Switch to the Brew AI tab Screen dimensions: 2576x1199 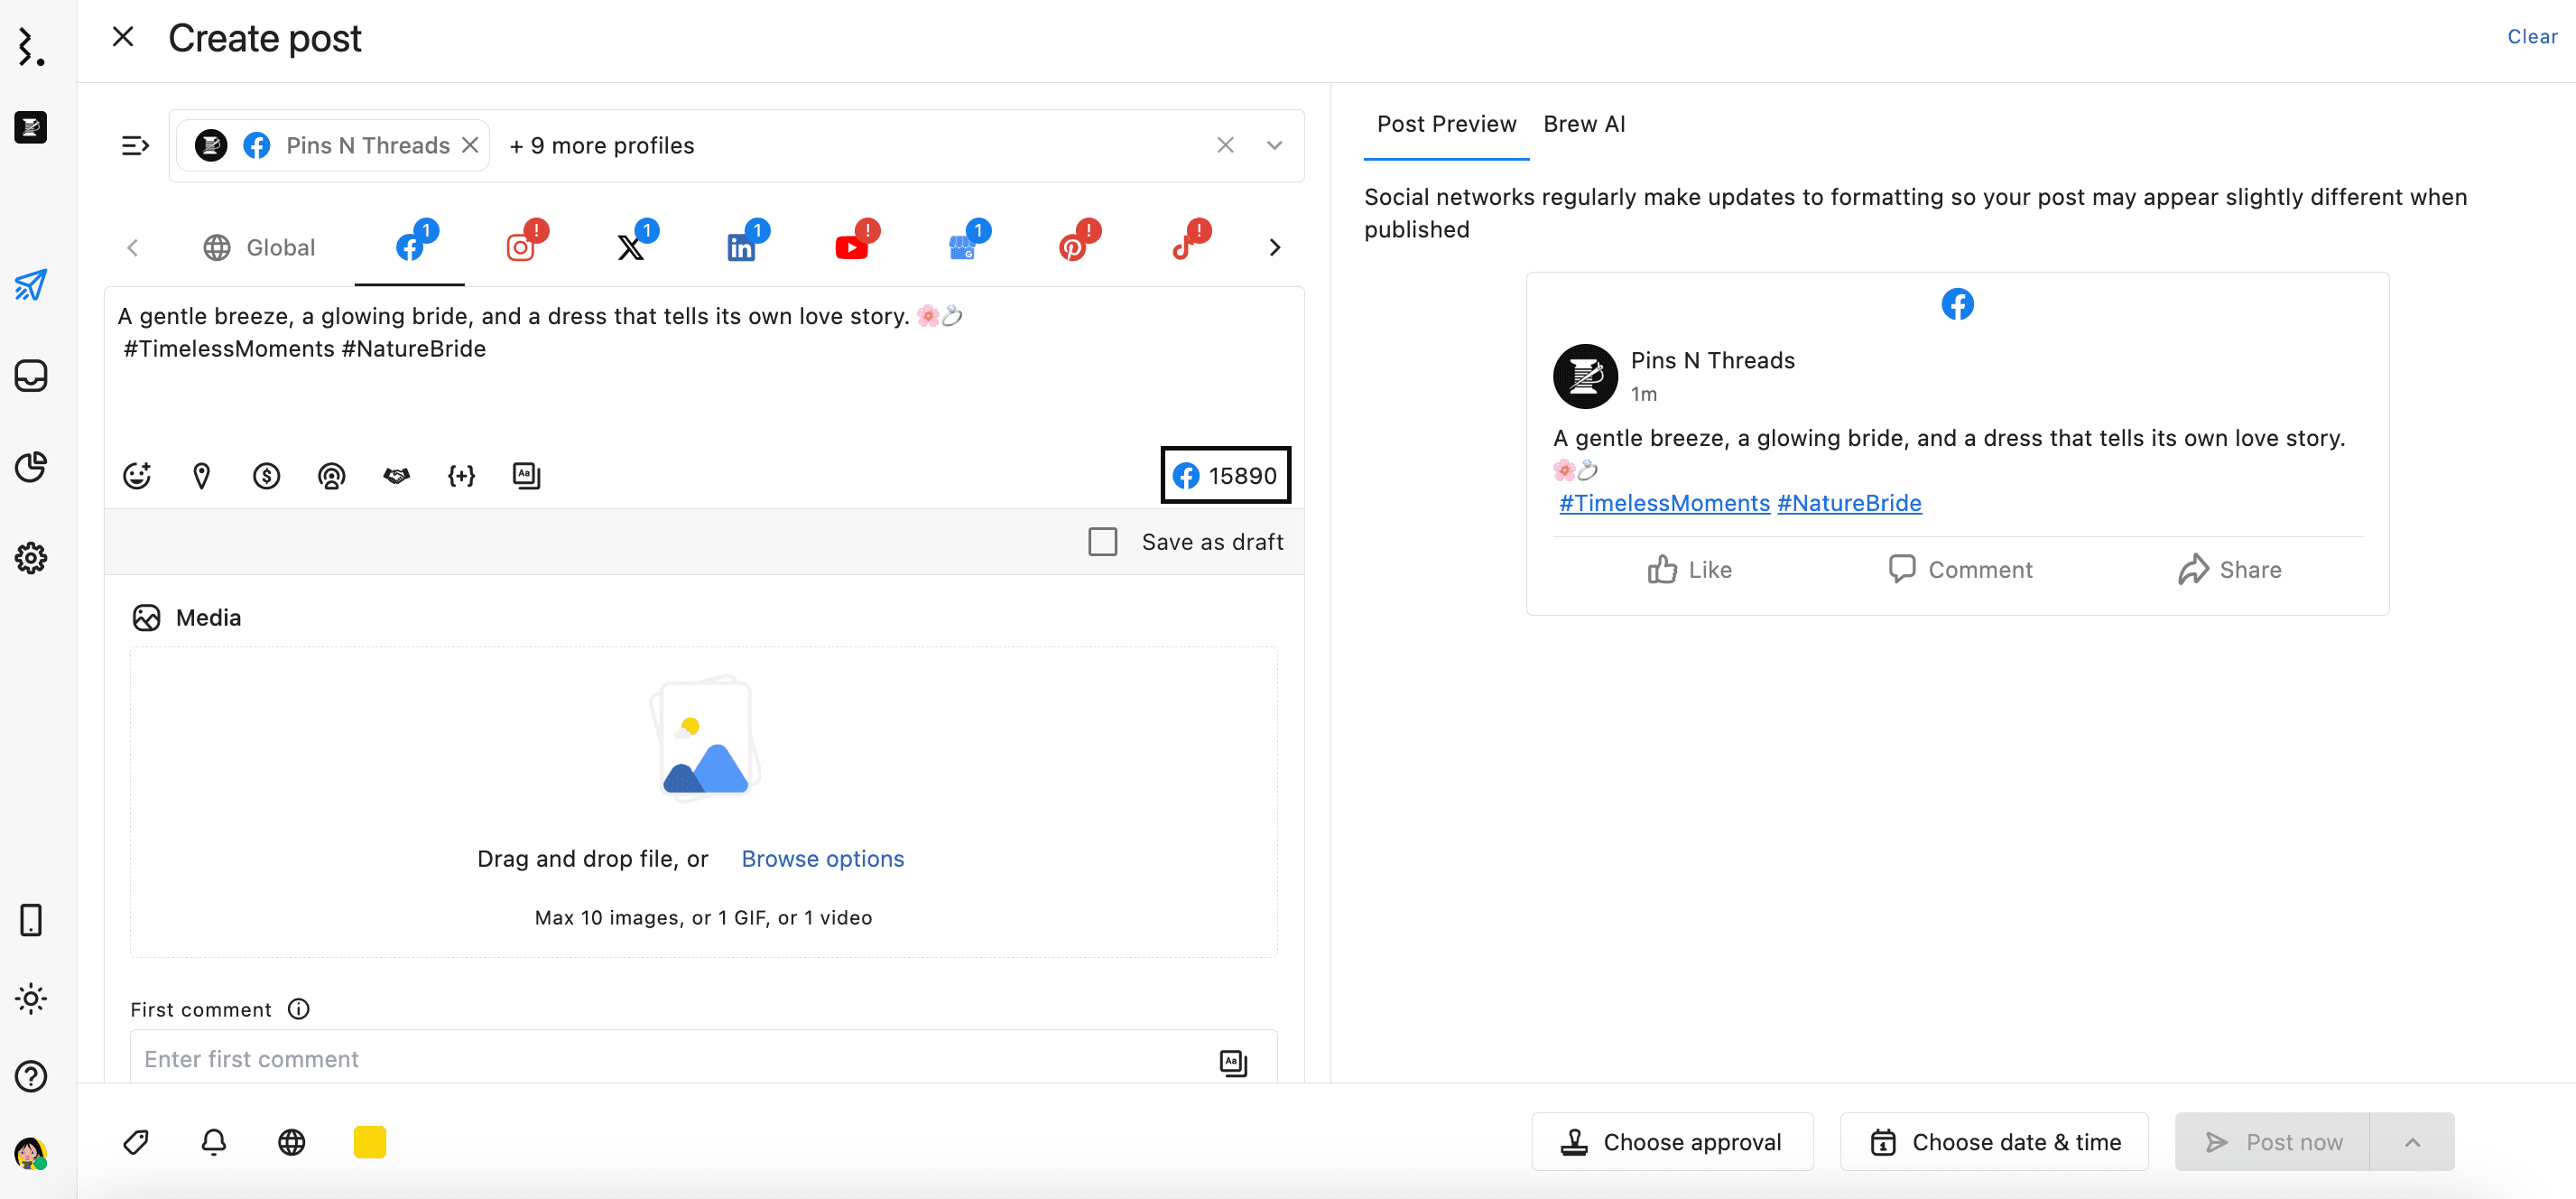tap(1584, 124)
